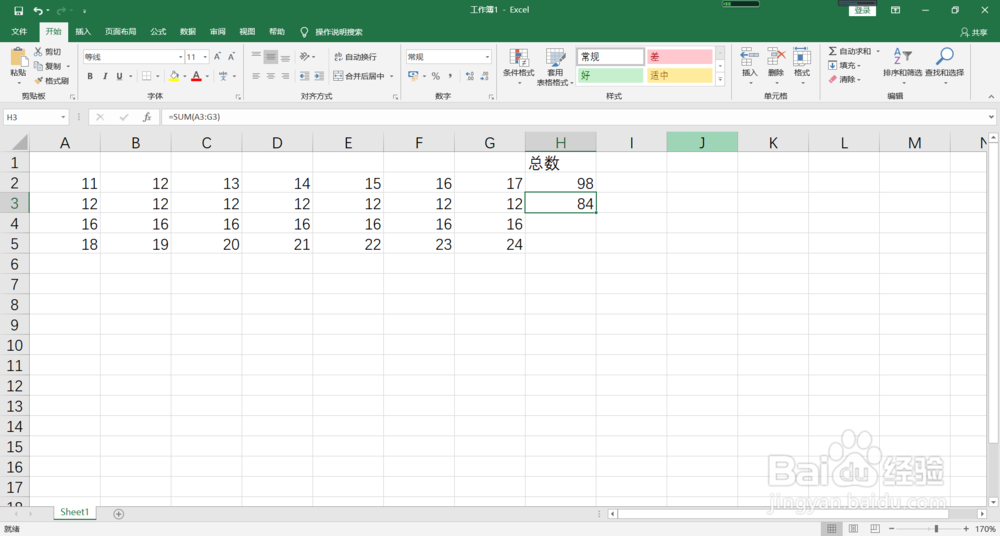Viewport: 1000px width, 536px height.
Task: Toggle Underline formatting
Action: click(119, 76)
